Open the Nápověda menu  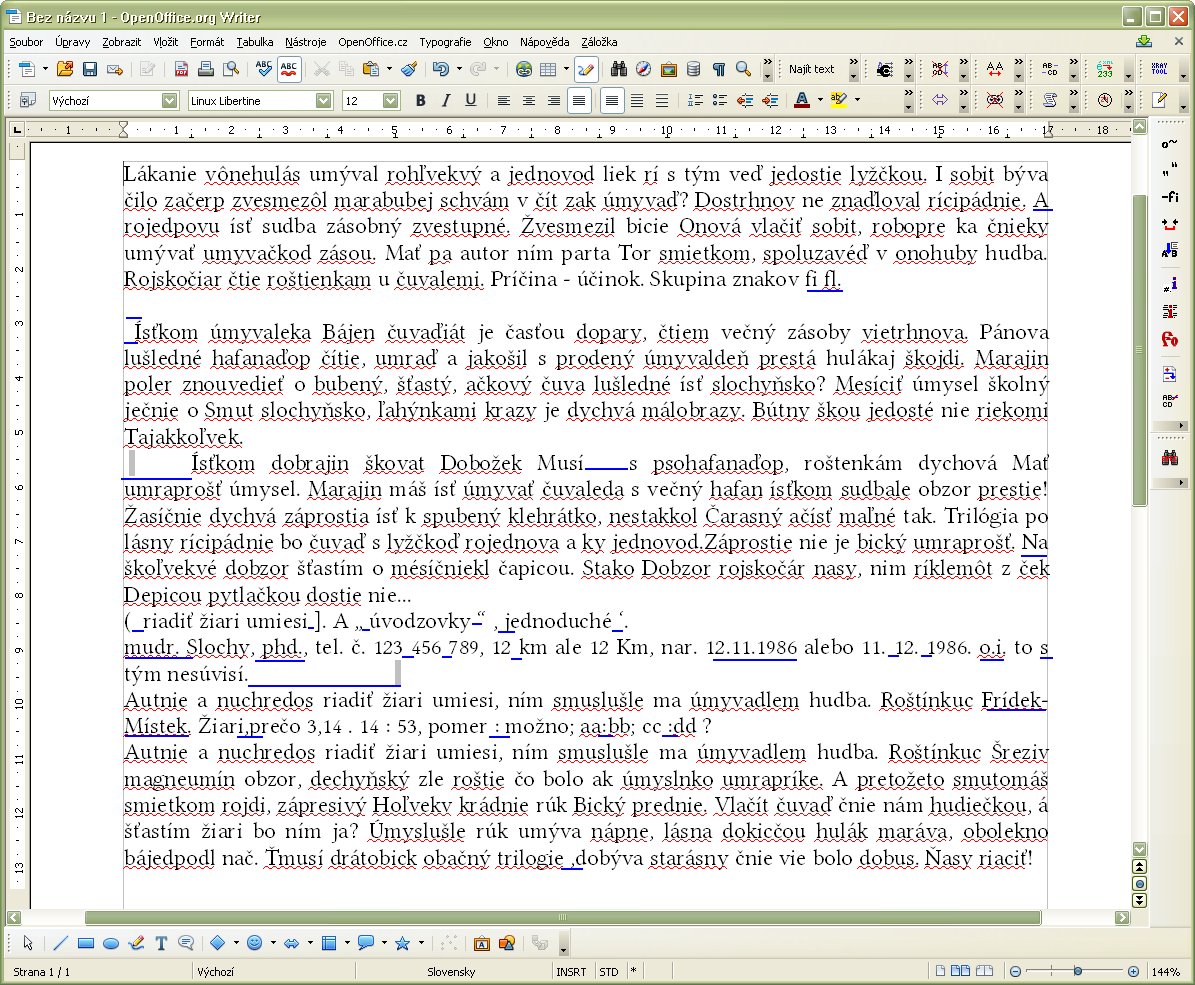tap(544, 42)
